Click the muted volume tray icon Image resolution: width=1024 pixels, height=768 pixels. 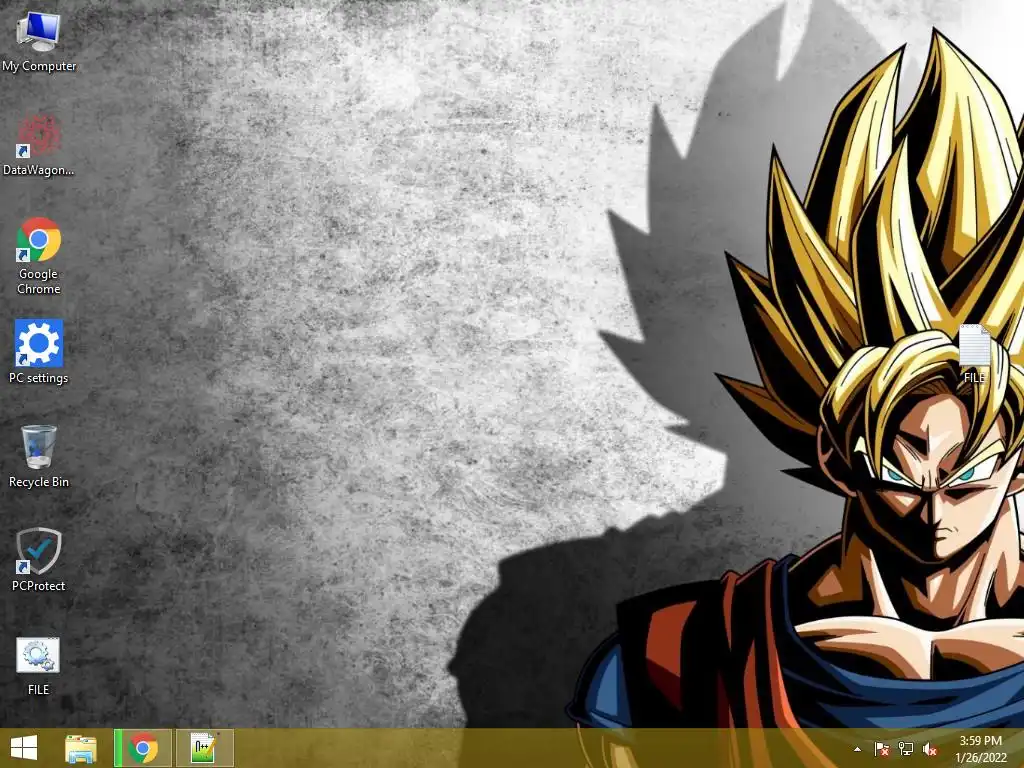click(x=929, y=749)
